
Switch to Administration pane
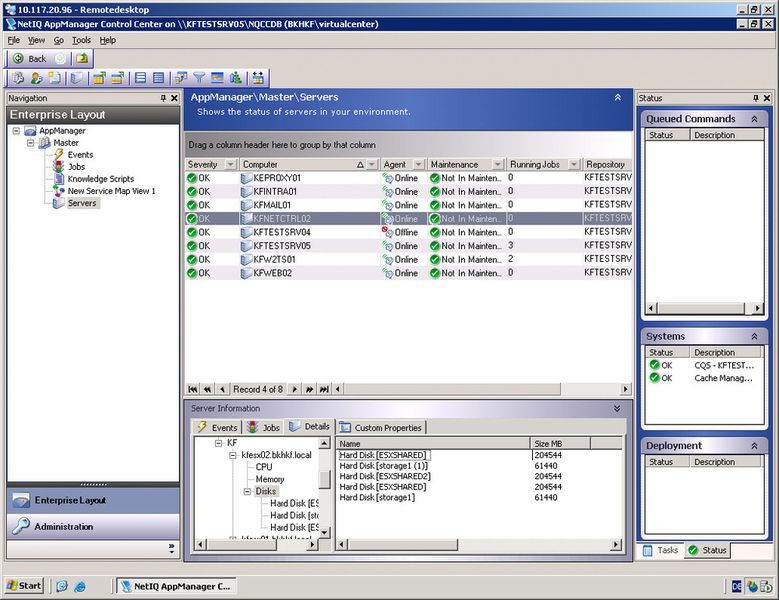coord(93,526)
